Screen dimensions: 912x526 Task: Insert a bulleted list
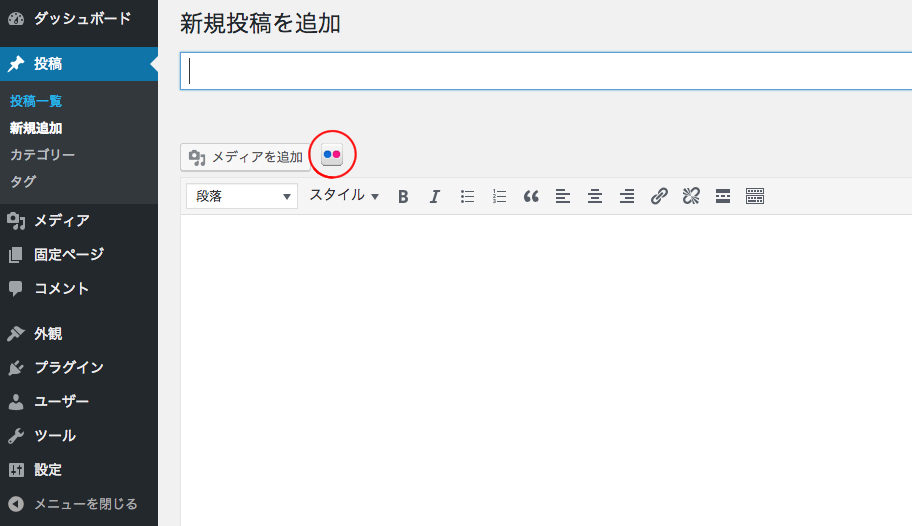467,197
